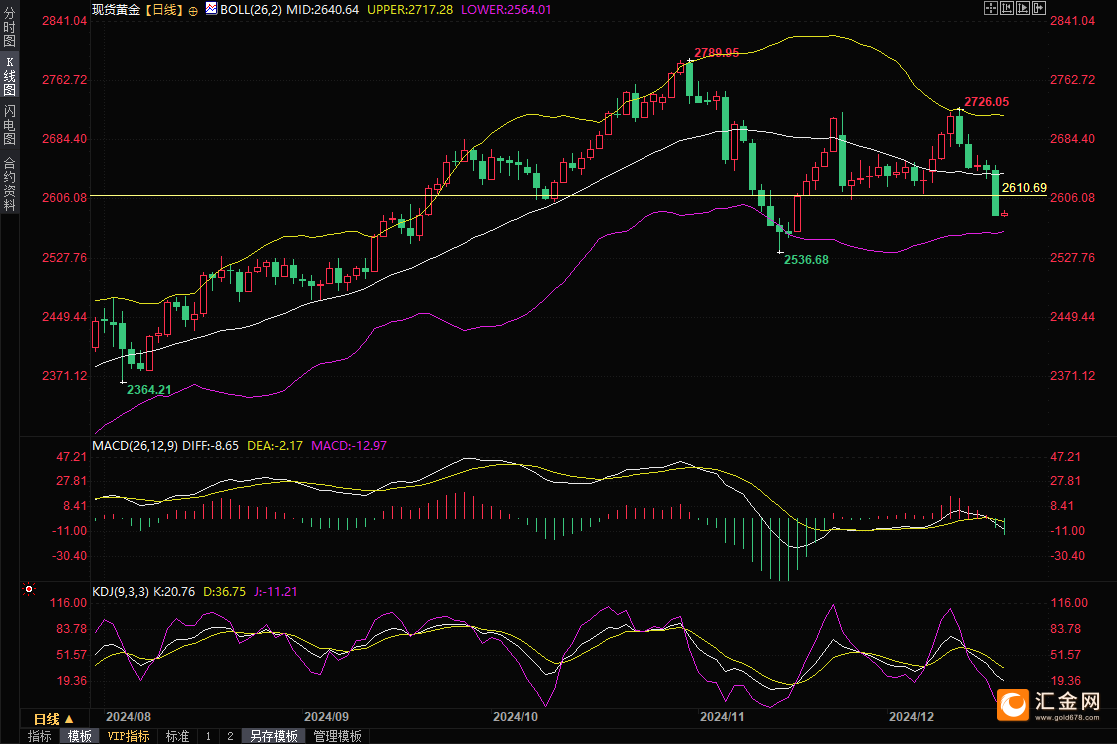Select the K线图 side tab
The height and width of the screenshot is (744, 1117).
click(9, 76)
